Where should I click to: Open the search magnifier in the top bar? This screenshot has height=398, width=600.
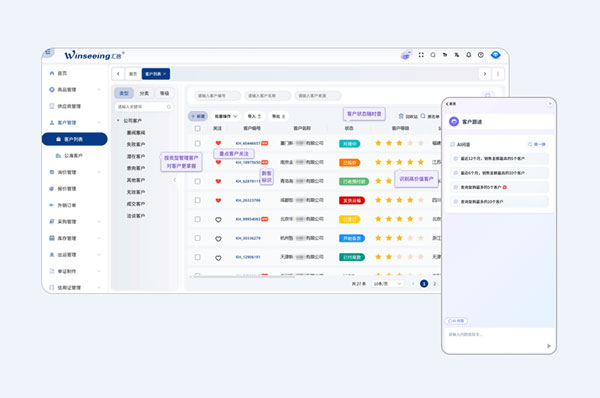(433, 55)
